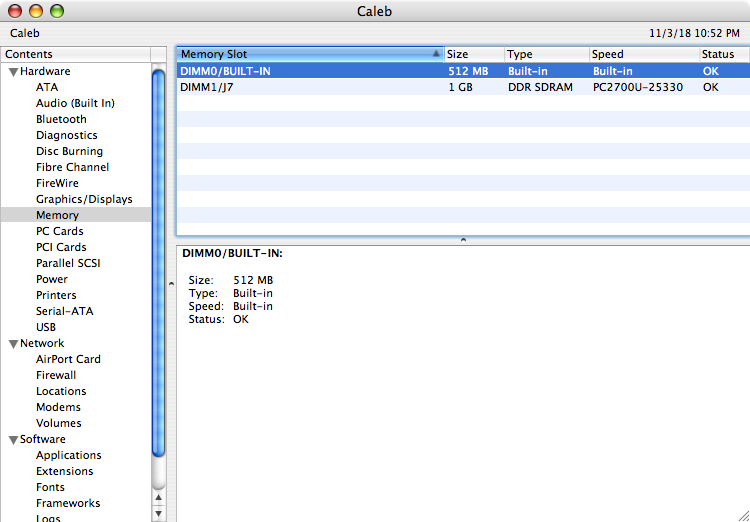Viewport: 750px width, 522px height.
Task: Select PC Cards entry
Action: (59, 231)
